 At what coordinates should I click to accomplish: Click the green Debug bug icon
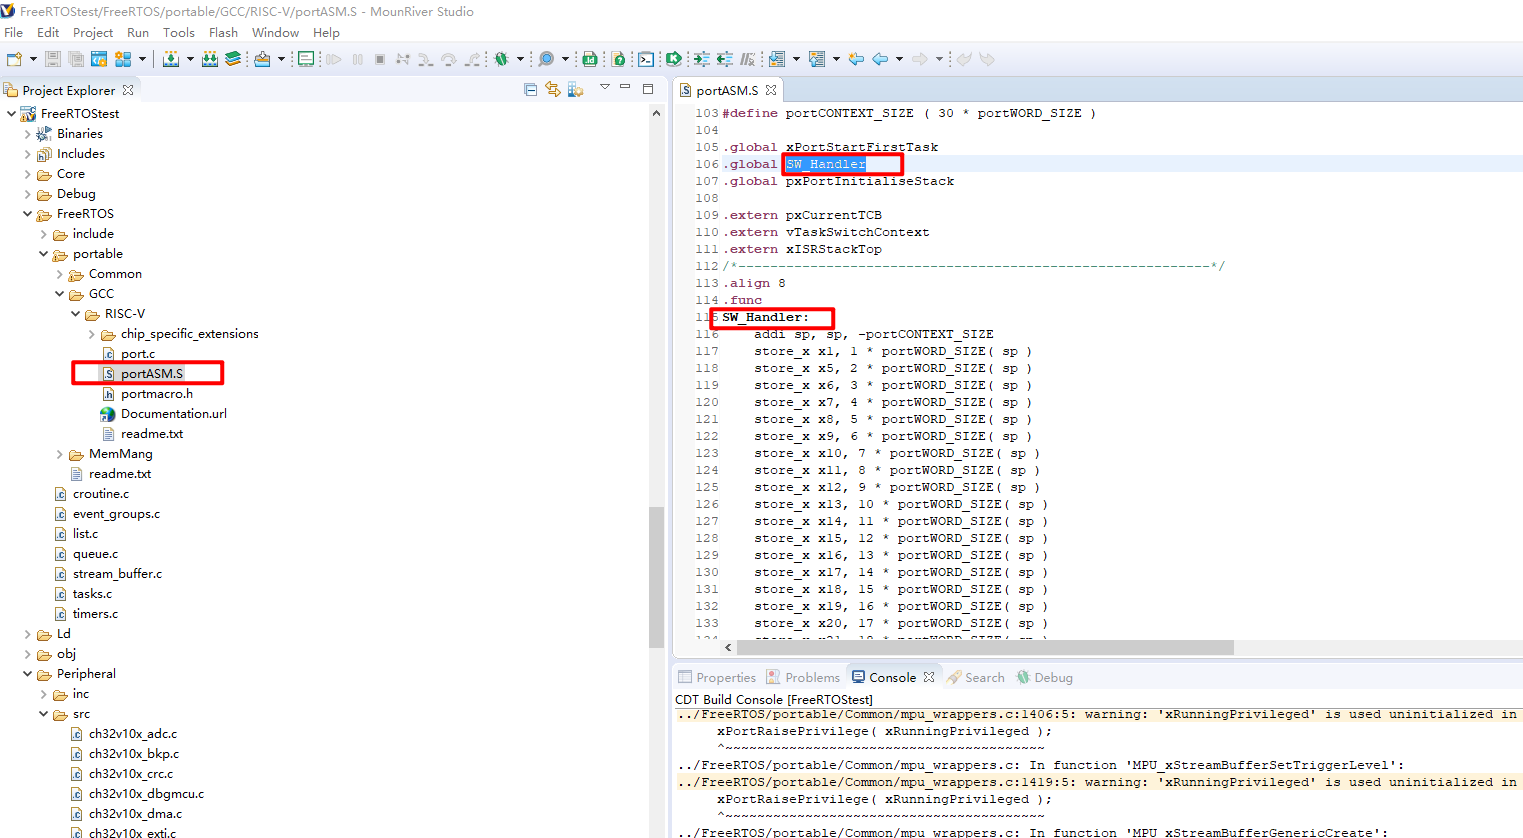point(501,59)
